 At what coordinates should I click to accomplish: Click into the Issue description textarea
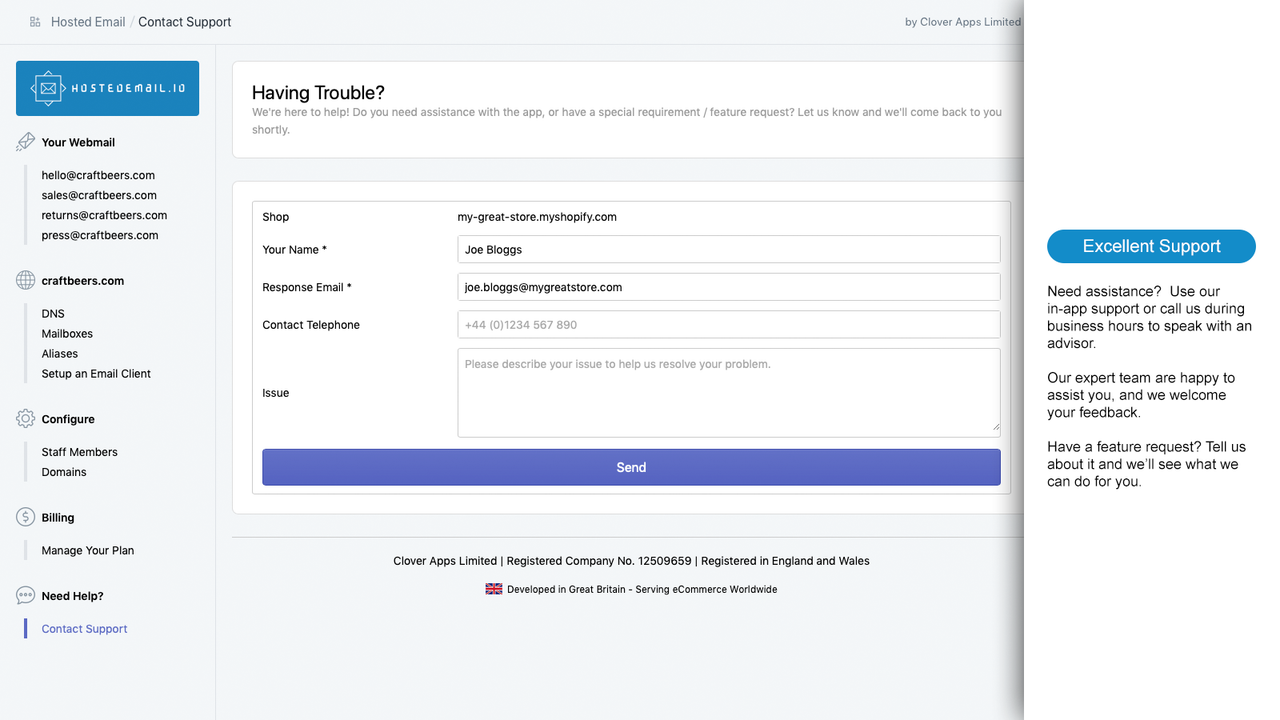pos(729,393)
